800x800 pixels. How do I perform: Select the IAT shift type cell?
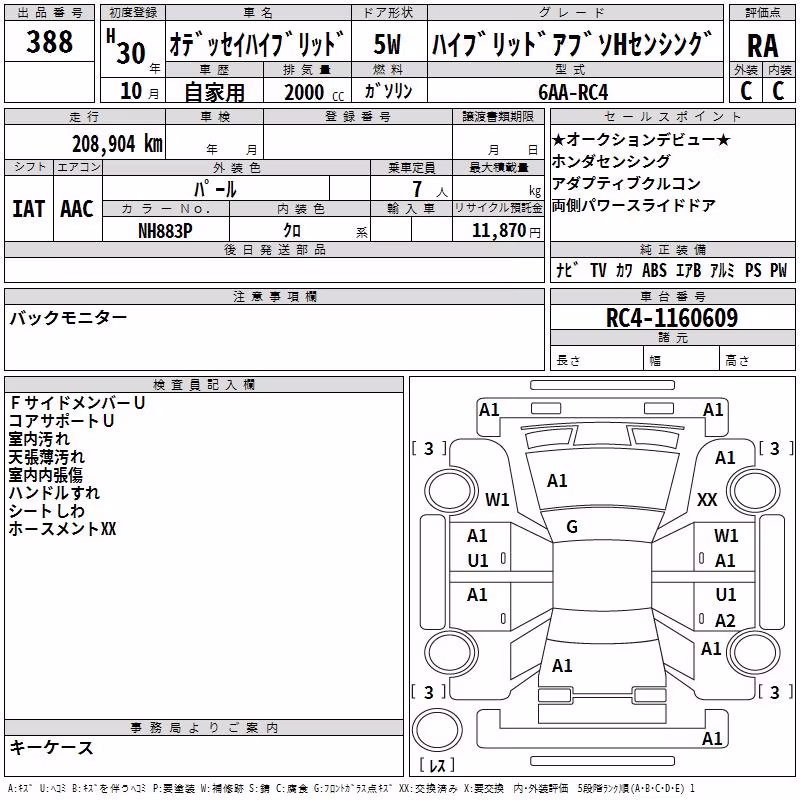[29, 208]
